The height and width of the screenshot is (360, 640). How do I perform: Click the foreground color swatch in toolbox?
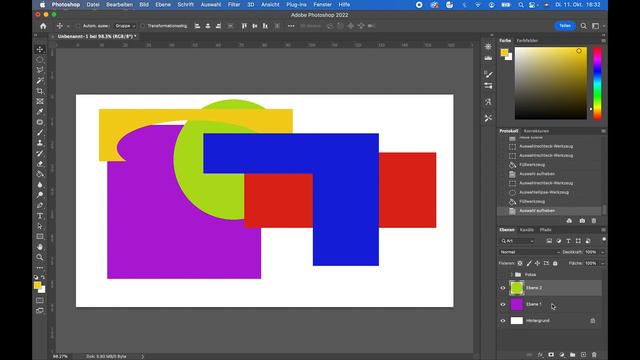(x=38, y=285)
